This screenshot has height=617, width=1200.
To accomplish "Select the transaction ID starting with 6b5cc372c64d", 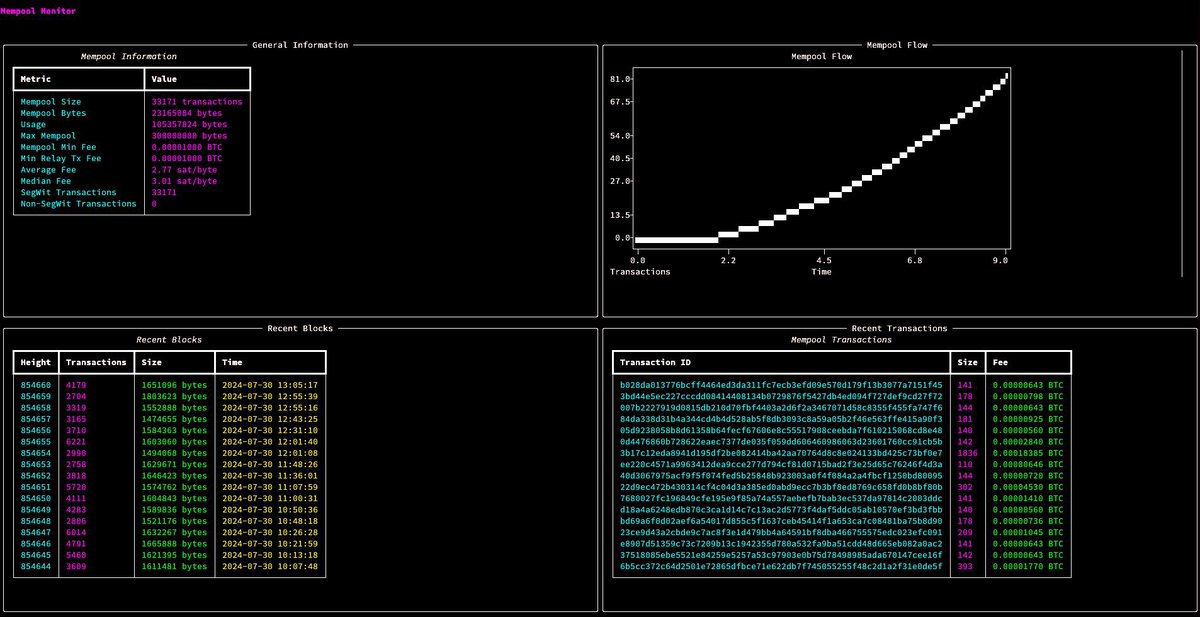I will [781, 566].
